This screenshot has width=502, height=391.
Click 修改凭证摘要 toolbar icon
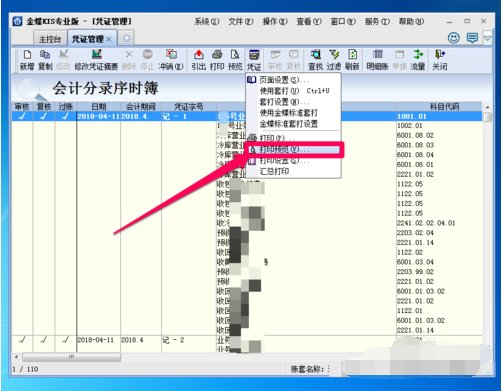click(x=96, y=60)
